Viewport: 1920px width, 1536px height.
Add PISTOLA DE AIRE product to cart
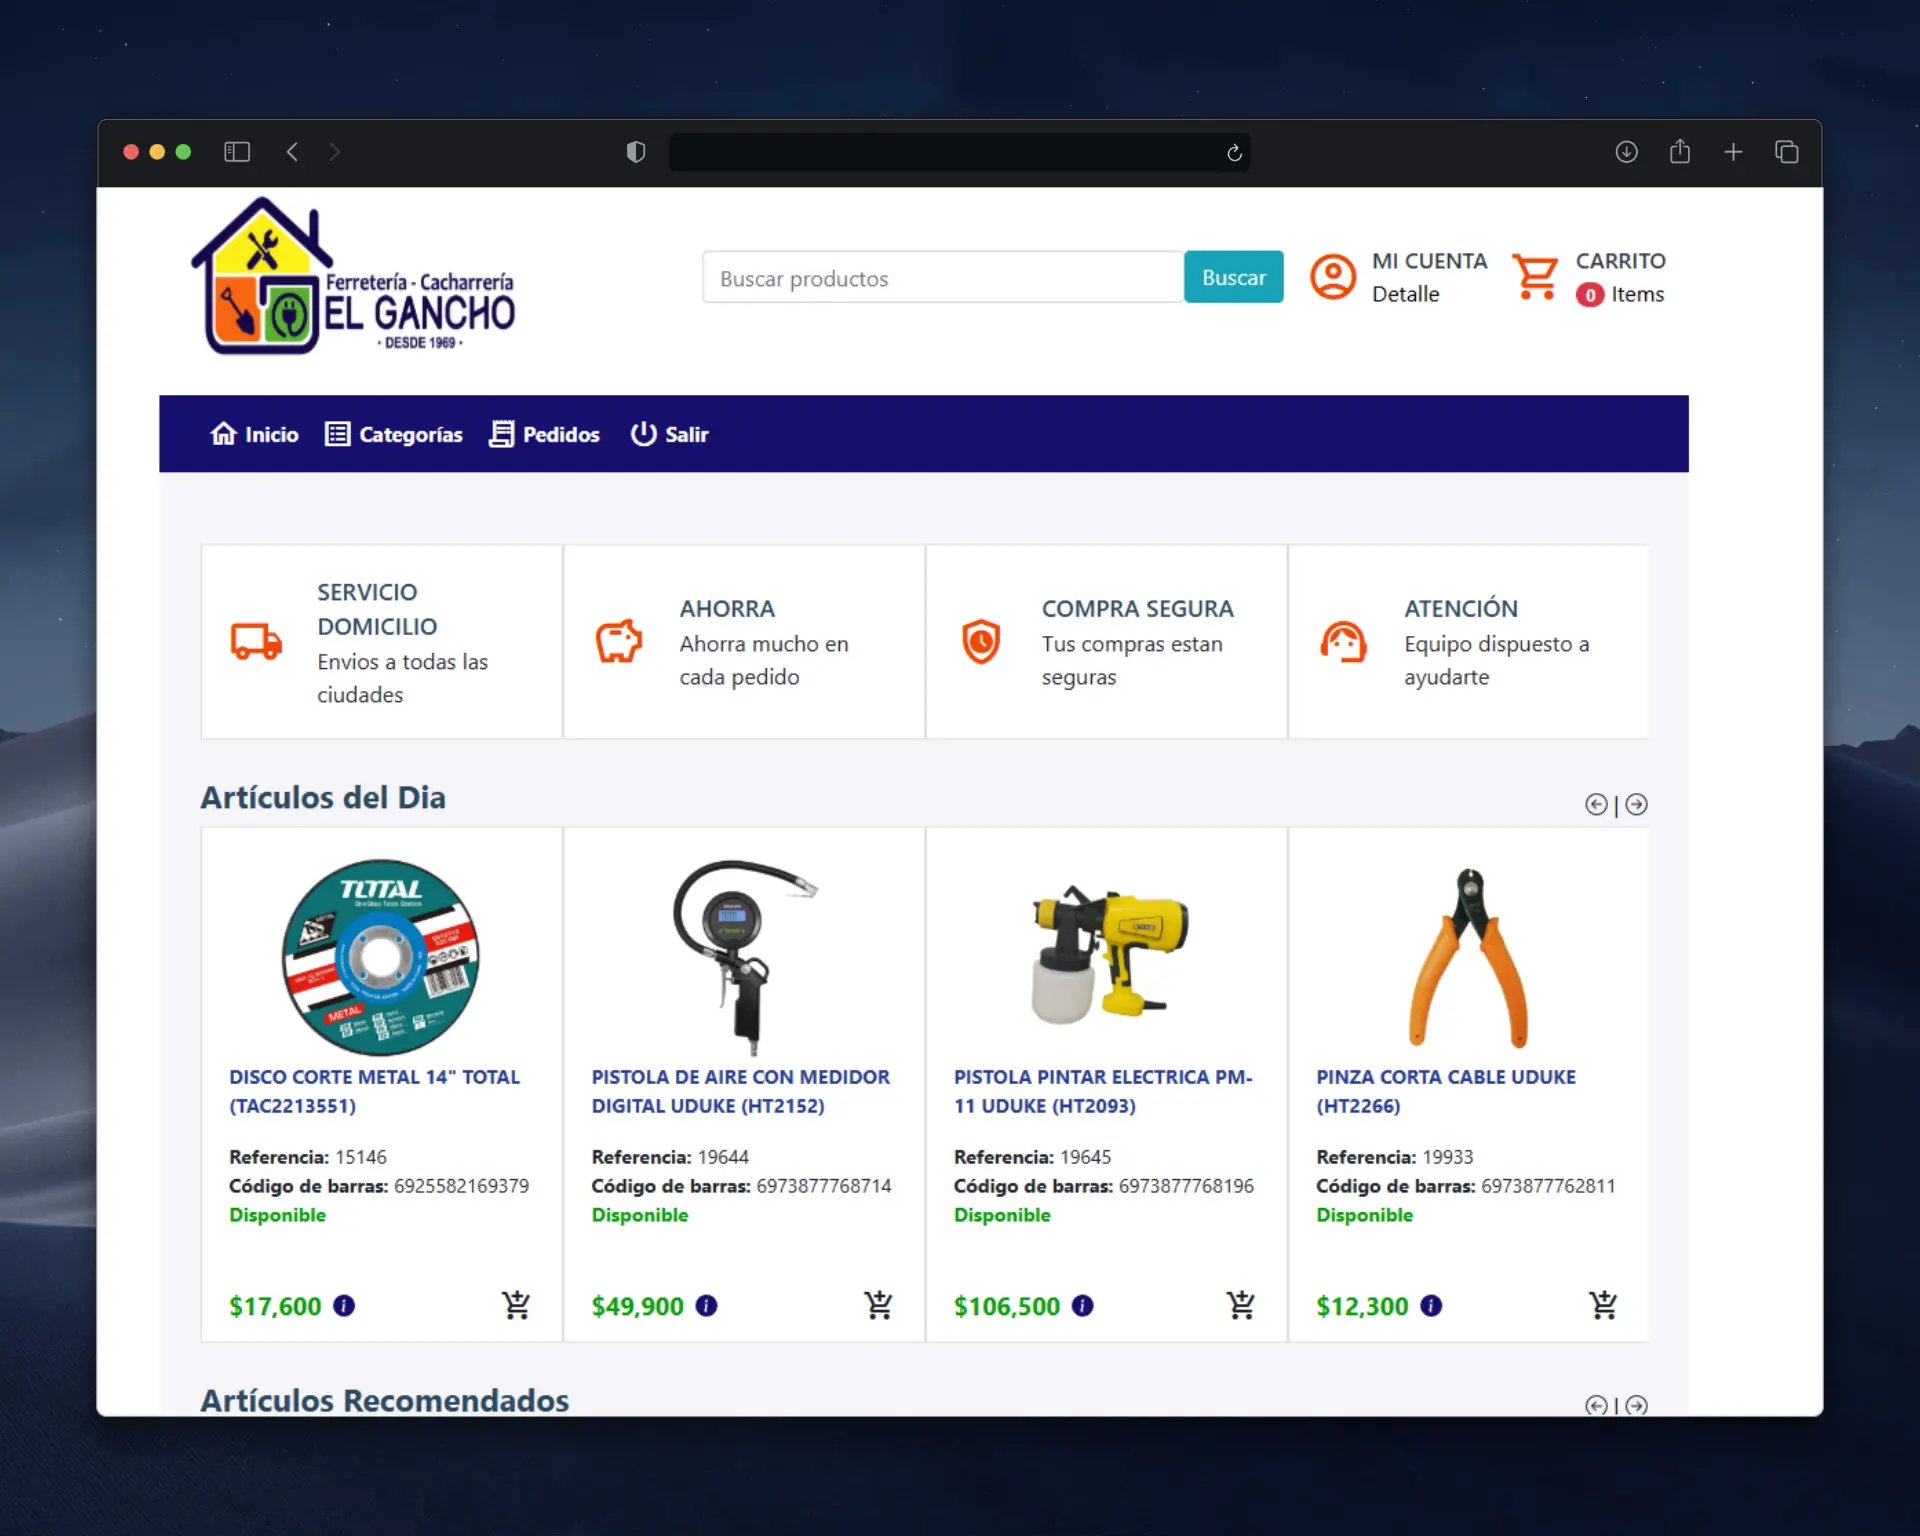[878, 1305]
